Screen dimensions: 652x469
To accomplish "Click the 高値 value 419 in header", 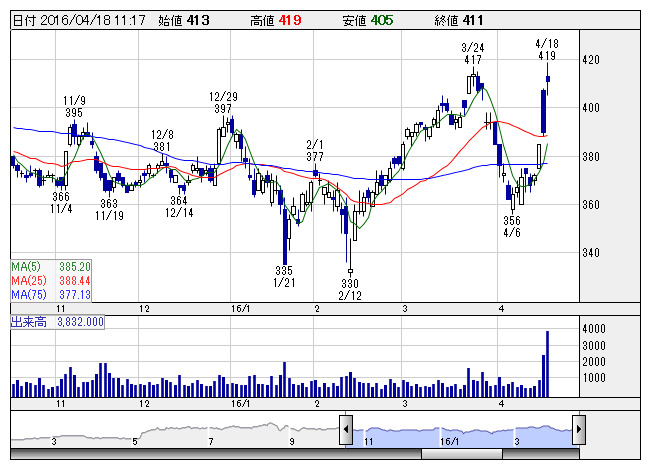I will coord(289,20).
